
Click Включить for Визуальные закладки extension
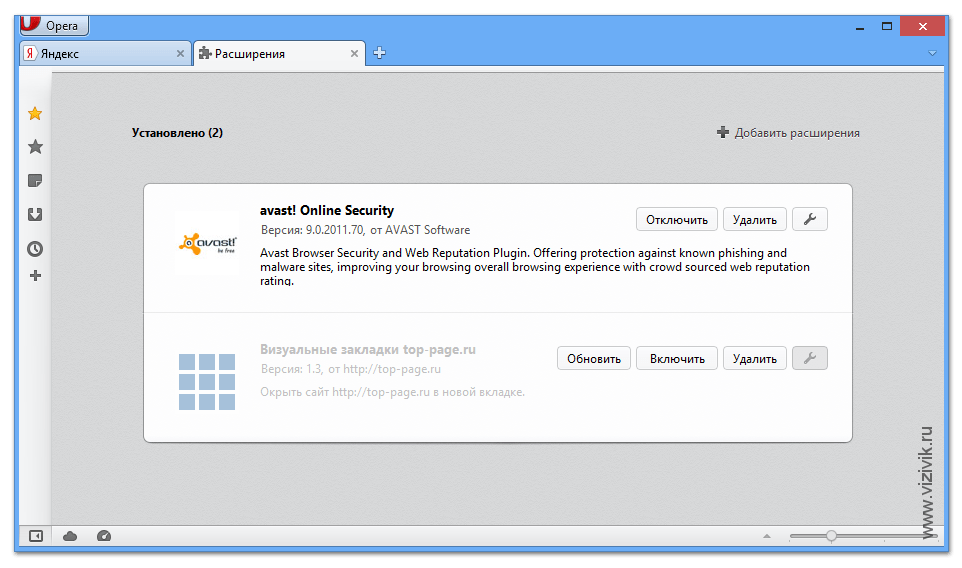point(677,358)
